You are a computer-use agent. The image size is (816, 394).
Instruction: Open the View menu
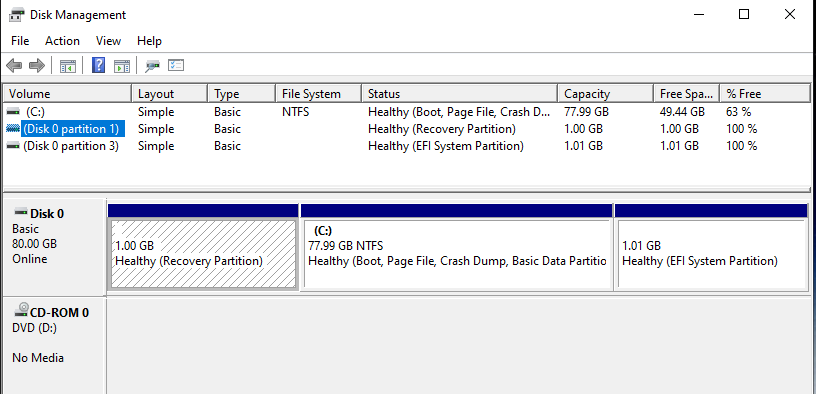click(x=108, y=41)
